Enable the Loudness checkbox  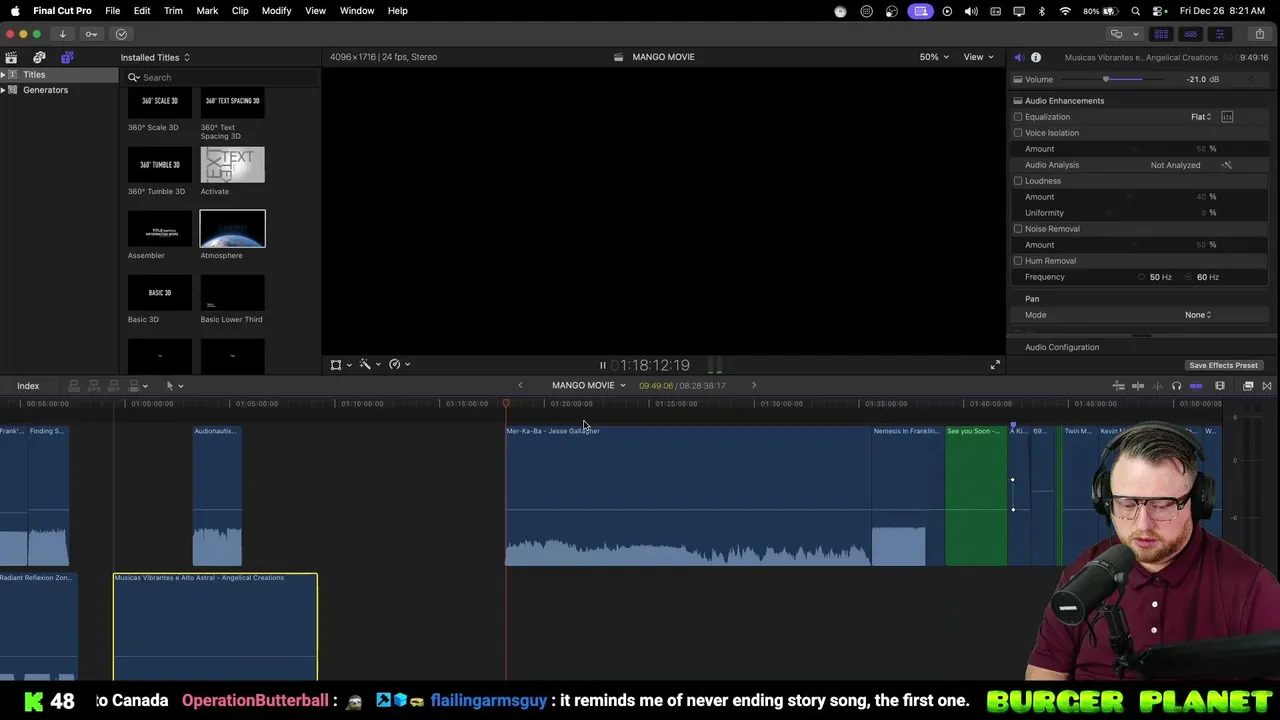click(x=1018, y=181)
